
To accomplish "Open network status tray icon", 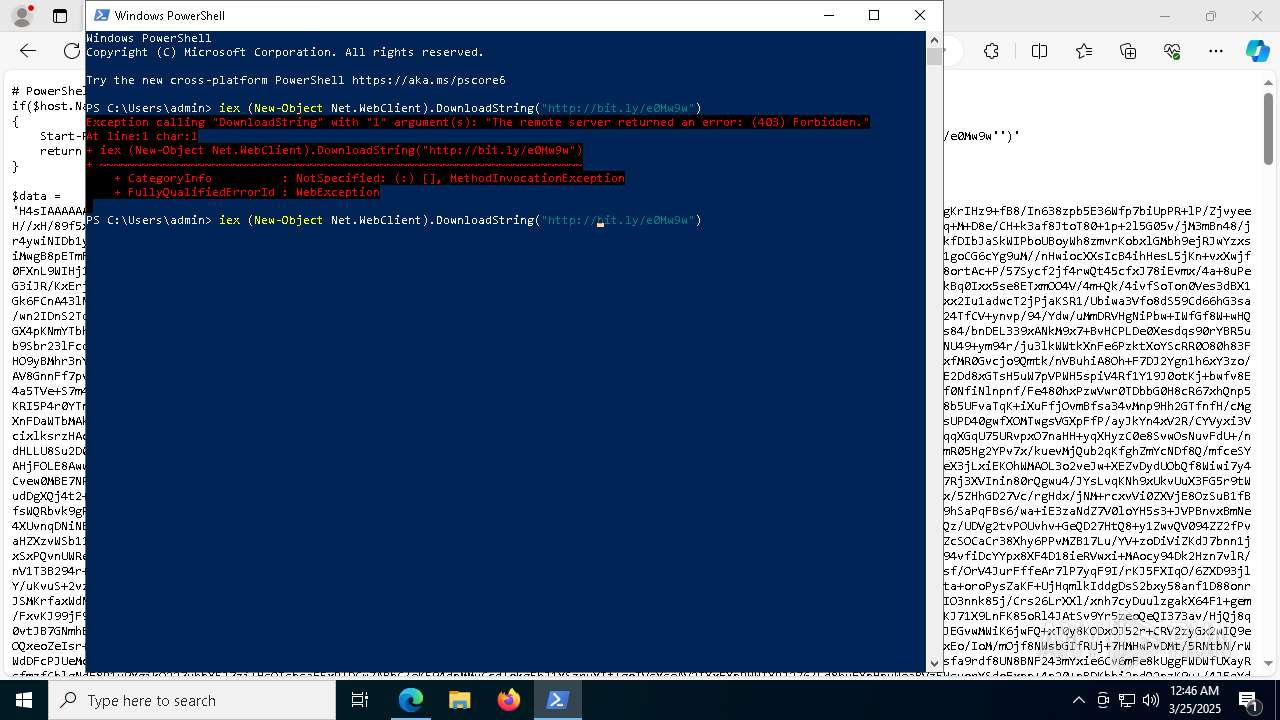I will (x=1127, y=701).
